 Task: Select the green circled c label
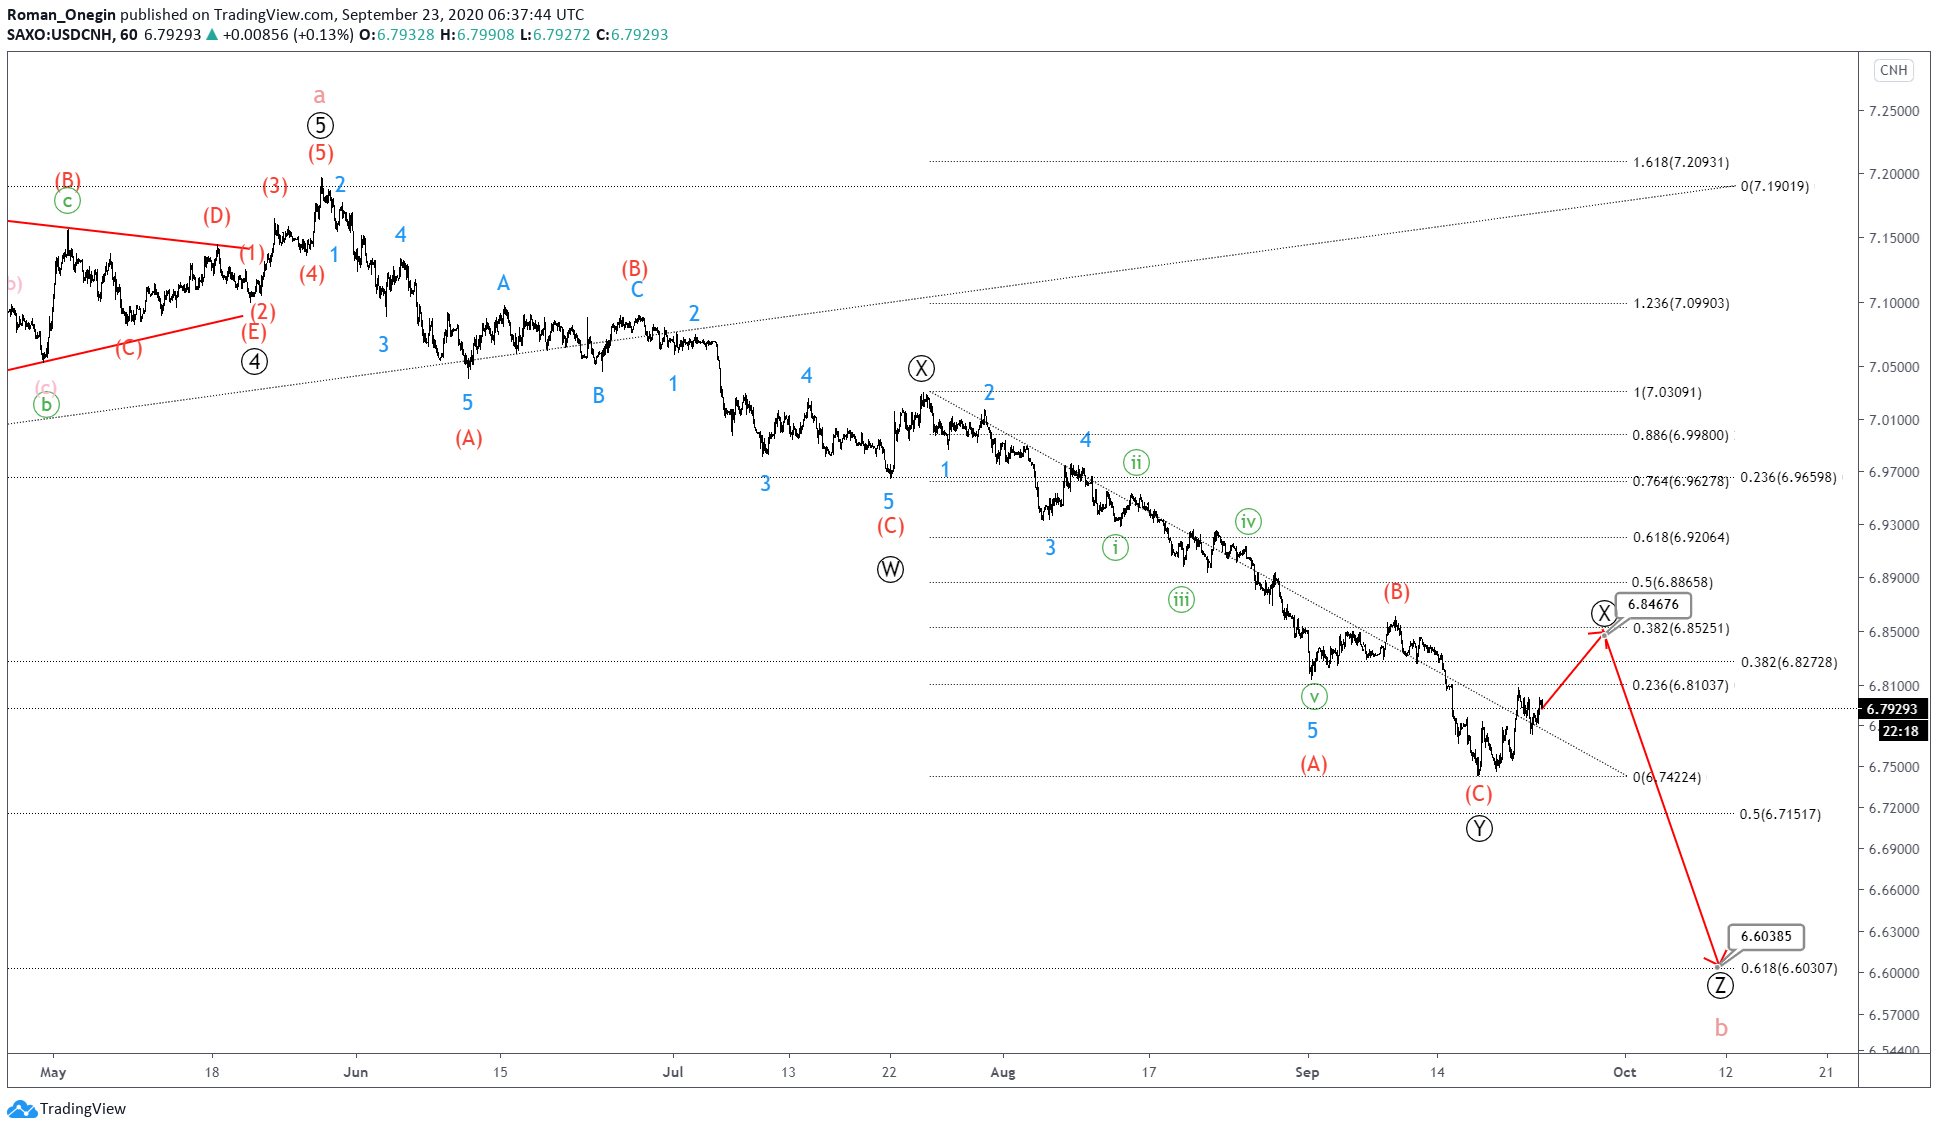pos(67,201)
